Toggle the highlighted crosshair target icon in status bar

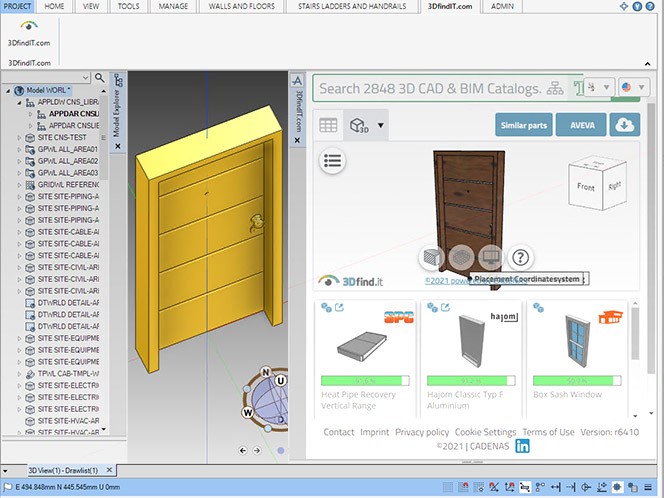(617, 487)
